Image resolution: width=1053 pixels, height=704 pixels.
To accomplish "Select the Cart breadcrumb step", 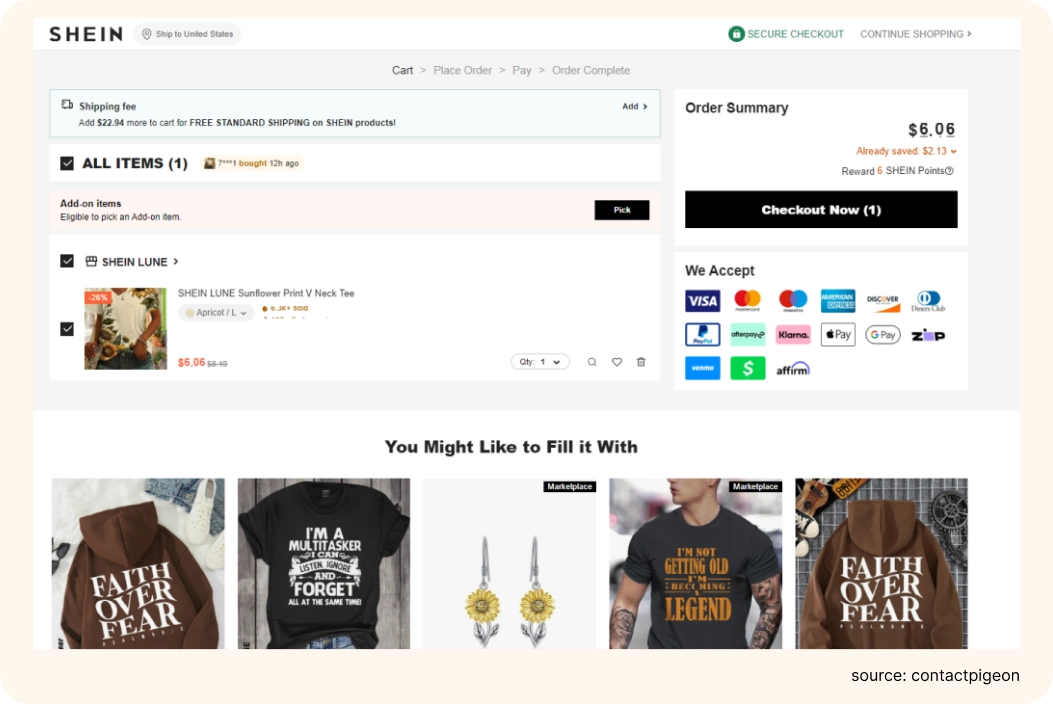I will click(x=402, y=71).
